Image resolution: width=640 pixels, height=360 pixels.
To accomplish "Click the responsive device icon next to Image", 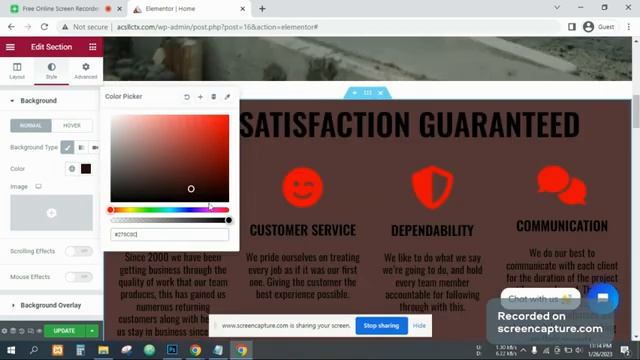I will click(38, 187).
